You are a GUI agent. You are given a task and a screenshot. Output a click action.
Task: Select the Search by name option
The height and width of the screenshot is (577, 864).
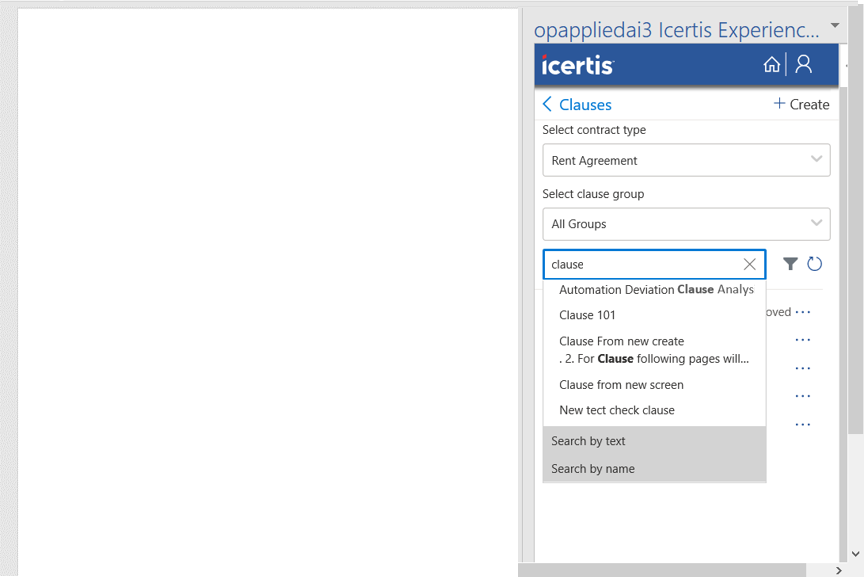point(593,469)
